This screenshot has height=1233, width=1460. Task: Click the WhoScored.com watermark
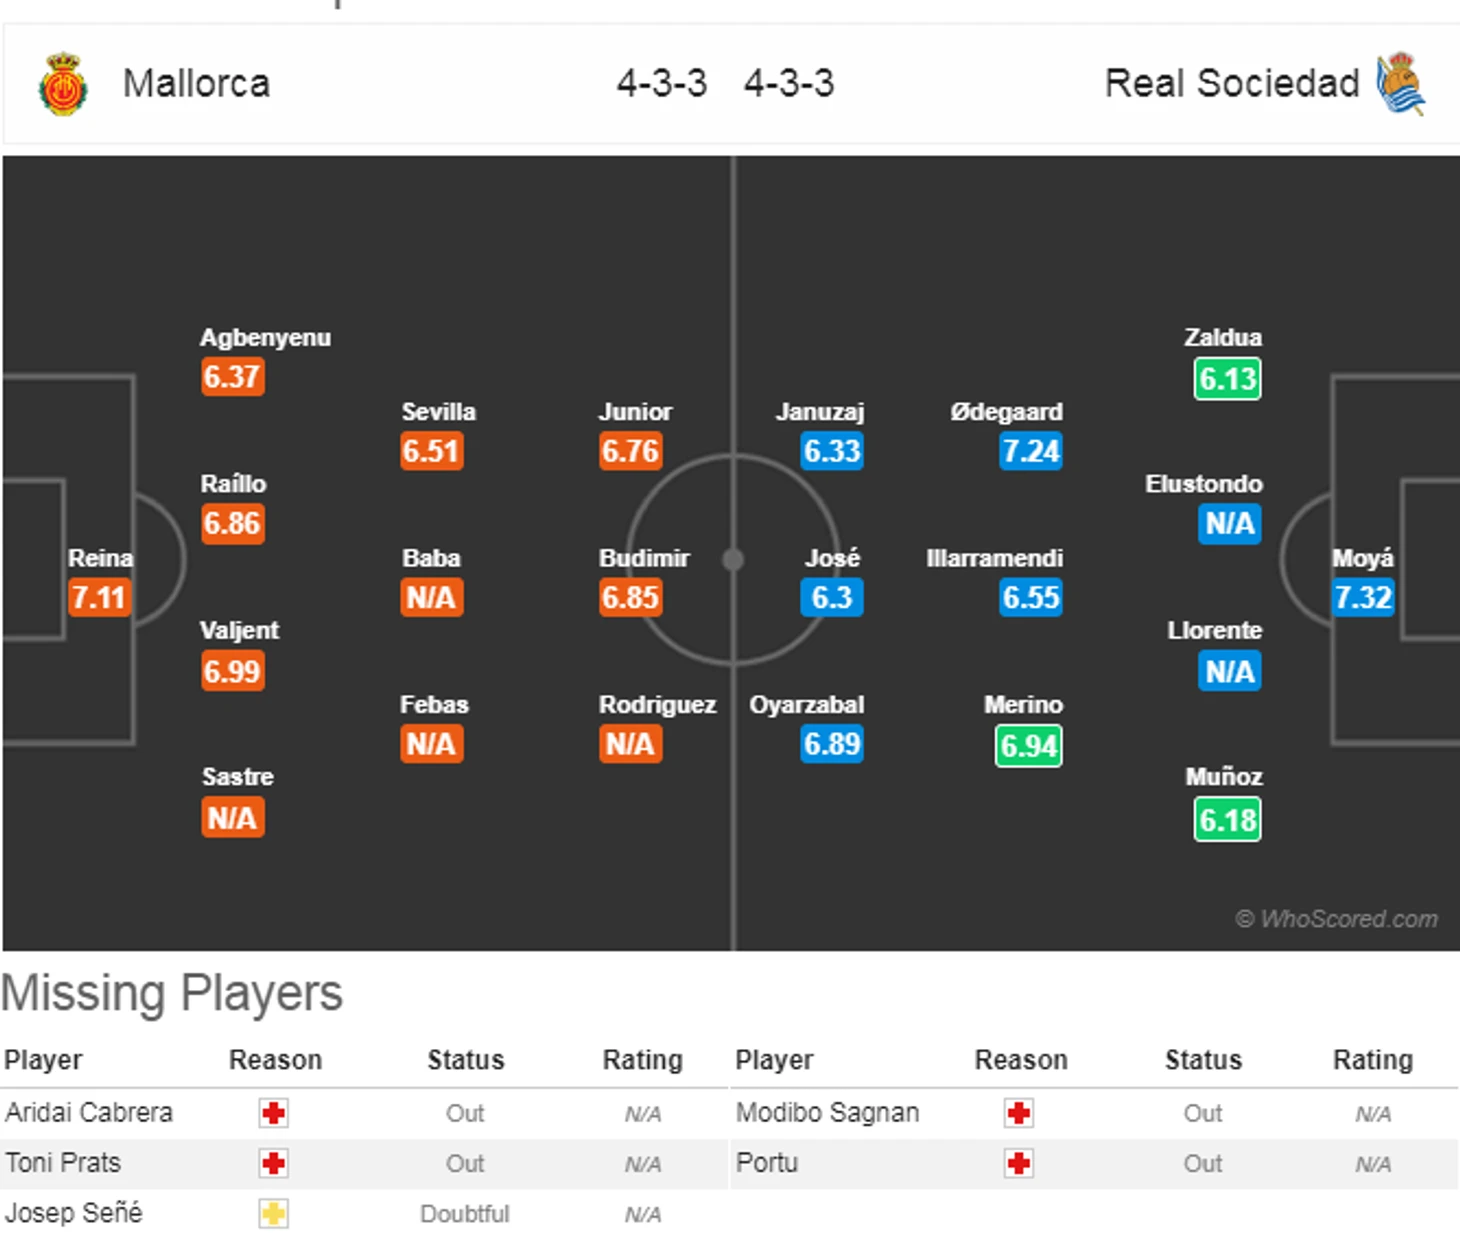pos(1336,919)
